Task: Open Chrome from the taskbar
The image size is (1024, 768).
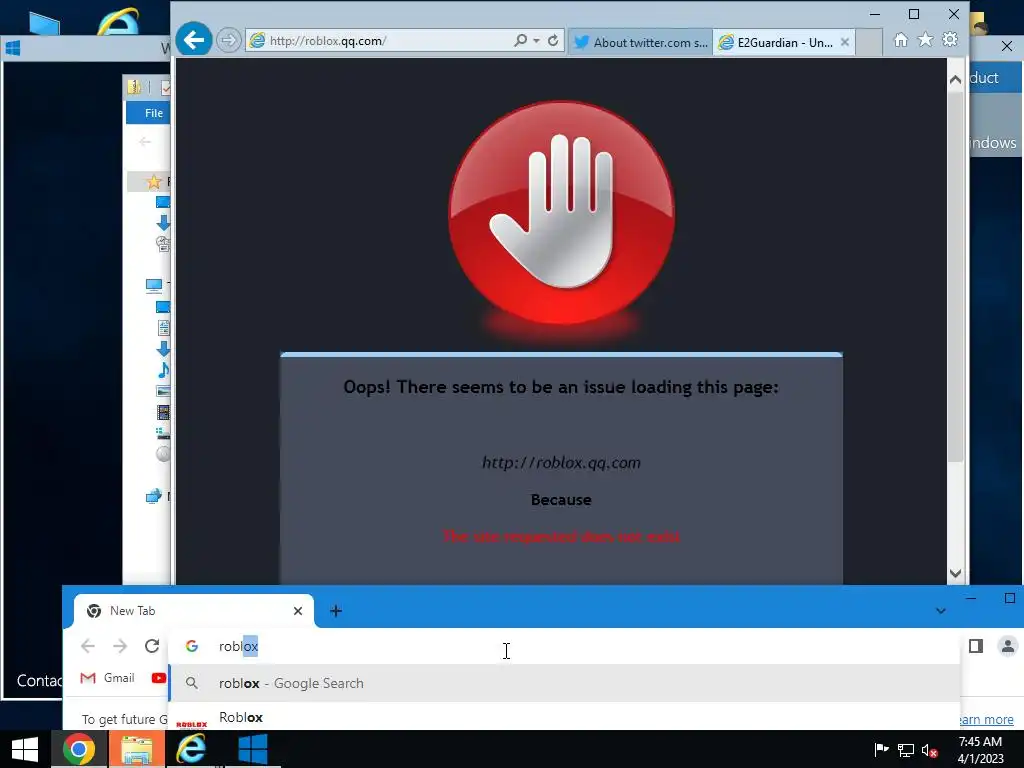Action: (79, 749)
